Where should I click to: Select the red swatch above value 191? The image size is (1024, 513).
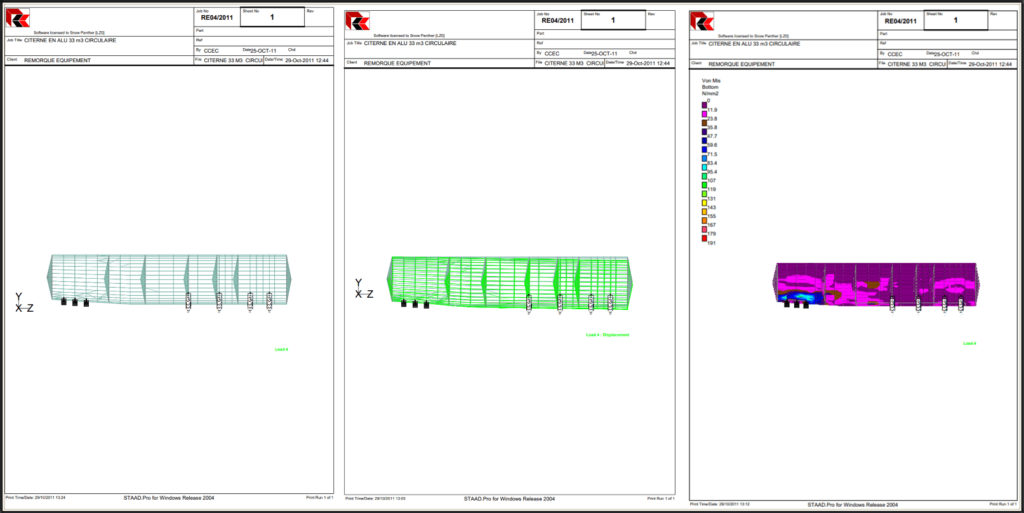pyautogui.click(x=705, y=238)
